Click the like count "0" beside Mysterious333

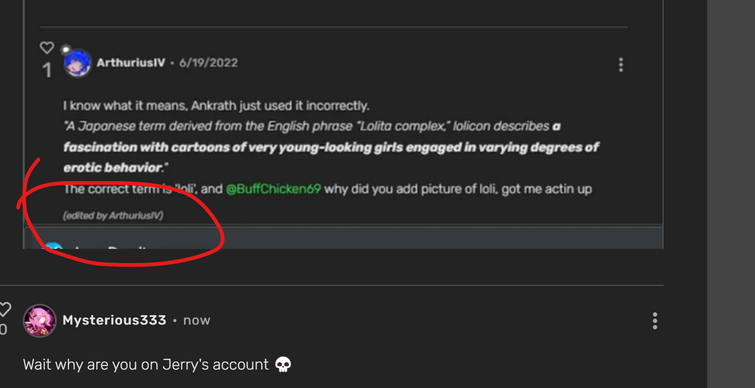pyautogui.click(x=3, y=330)
